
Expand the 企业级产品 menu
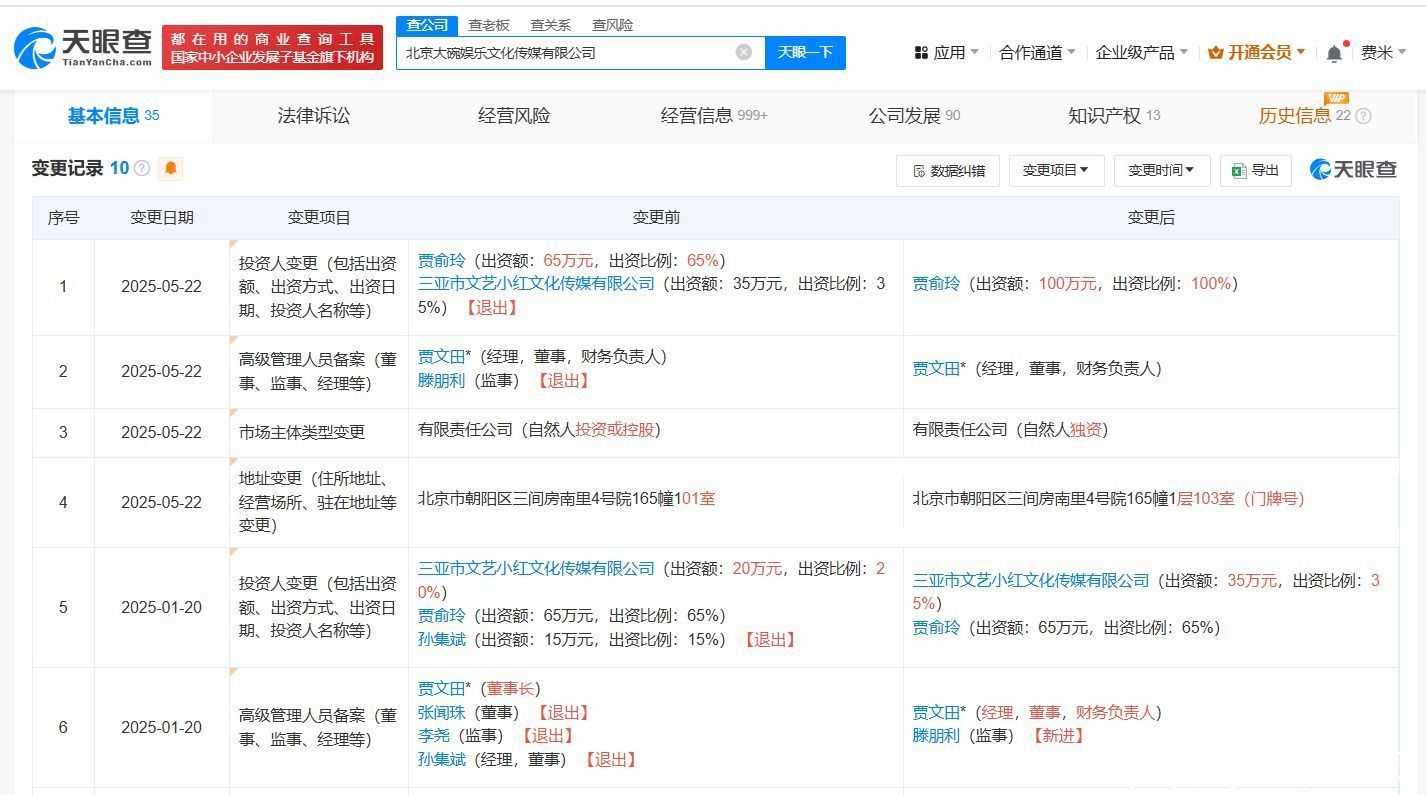(1141, 52)
